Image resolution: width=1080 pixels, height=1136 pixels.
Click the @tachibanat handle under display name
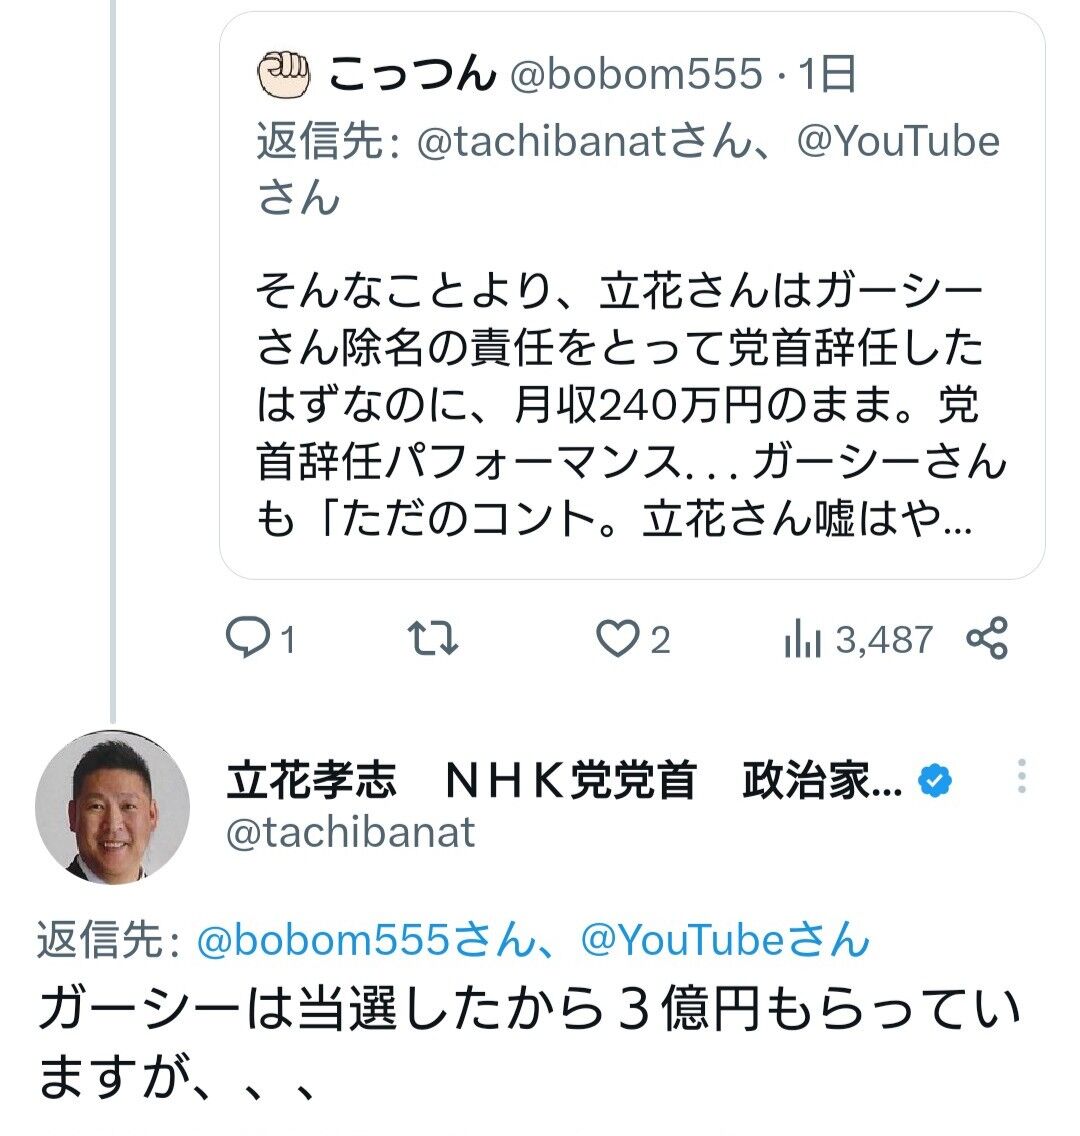(x=351, y=832)
